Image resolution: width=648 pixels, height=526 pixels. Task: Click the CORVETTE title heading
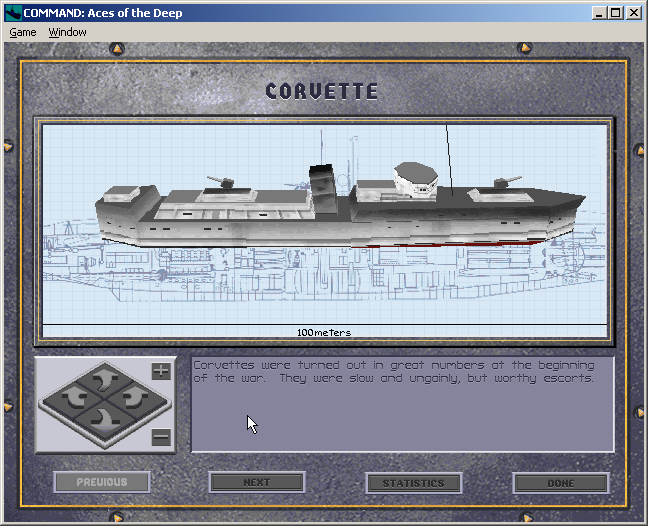click(x=322, y=91)
